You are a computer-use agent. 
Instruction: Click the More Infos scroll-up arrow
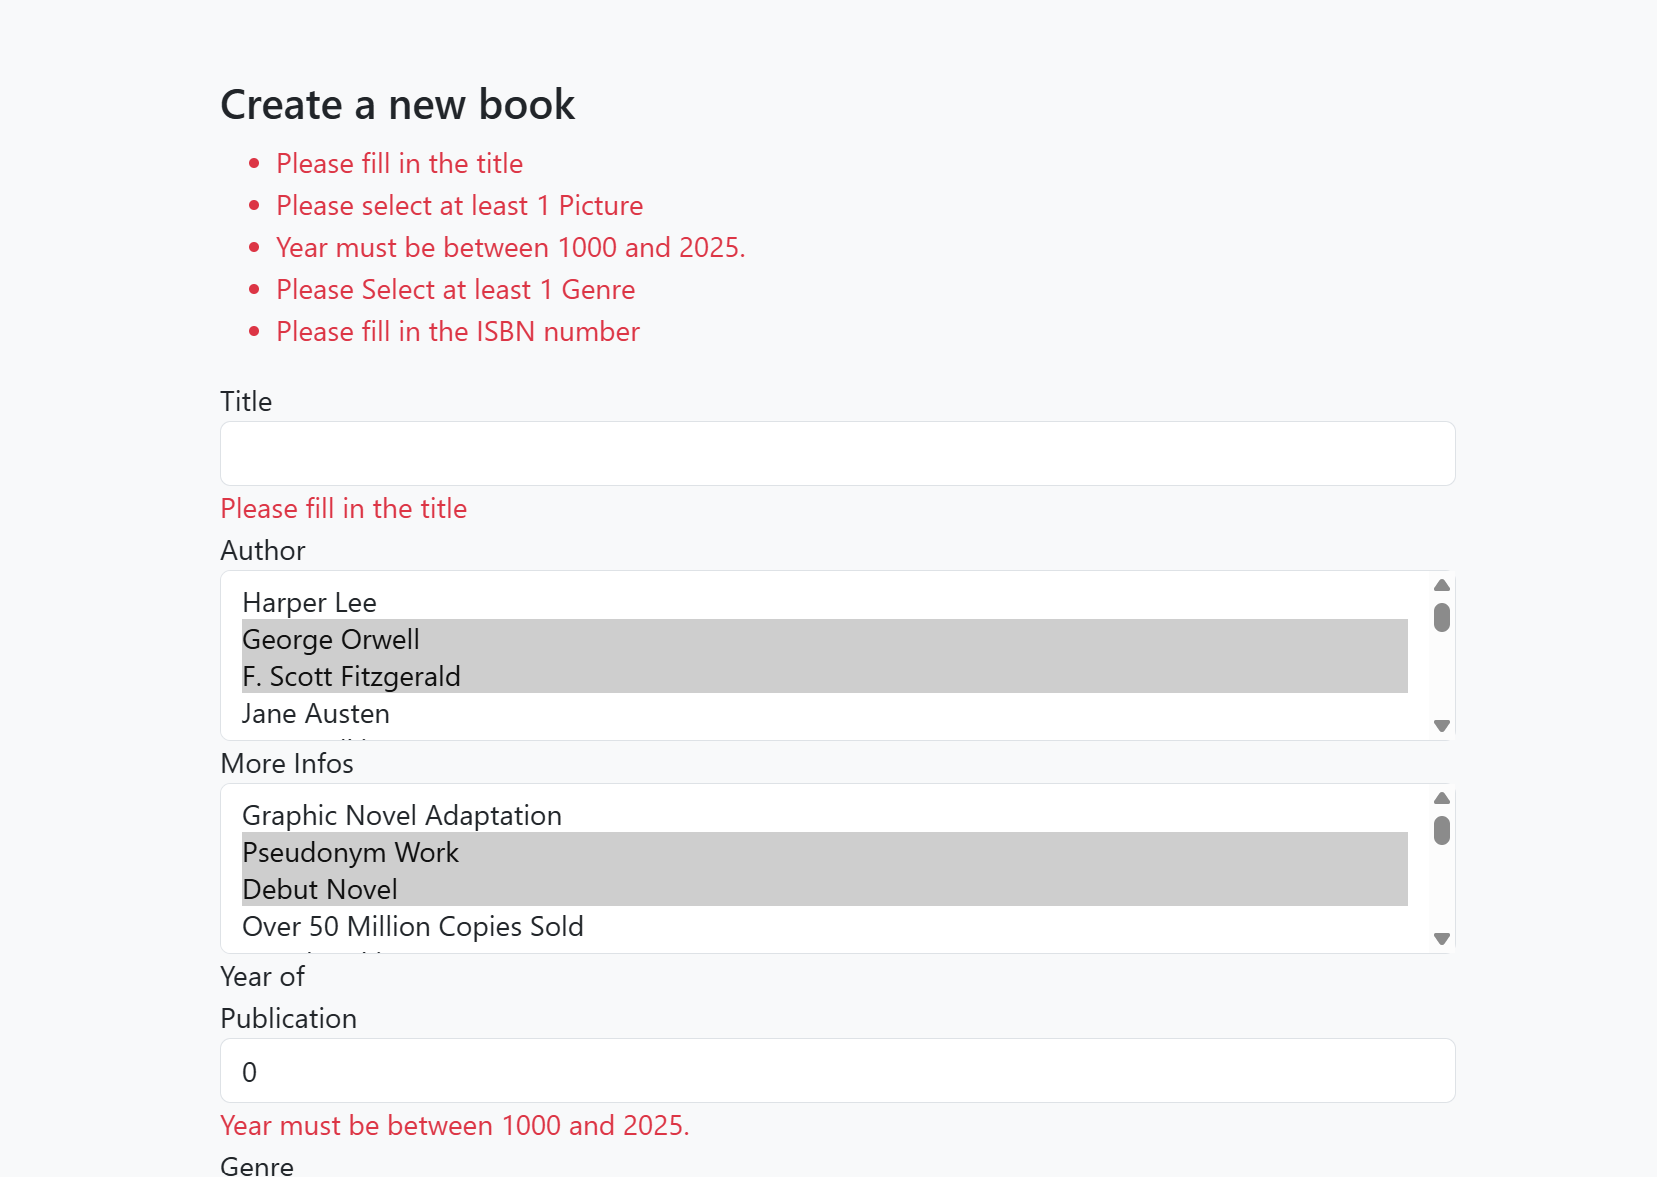click(1441, 798)
